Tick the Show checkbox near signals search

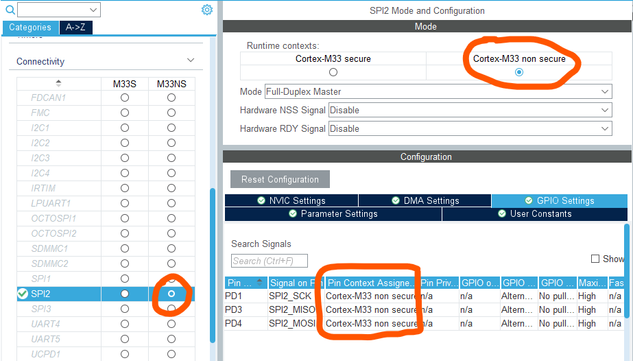point(595,258)
